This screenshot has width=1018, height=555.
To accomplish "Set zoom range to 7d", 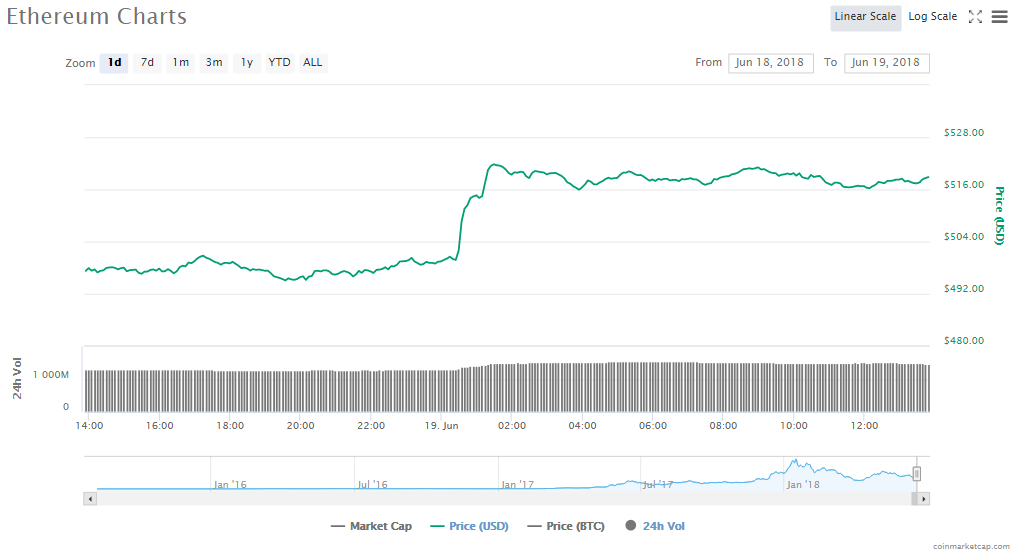I will click(x=147, y=63).
